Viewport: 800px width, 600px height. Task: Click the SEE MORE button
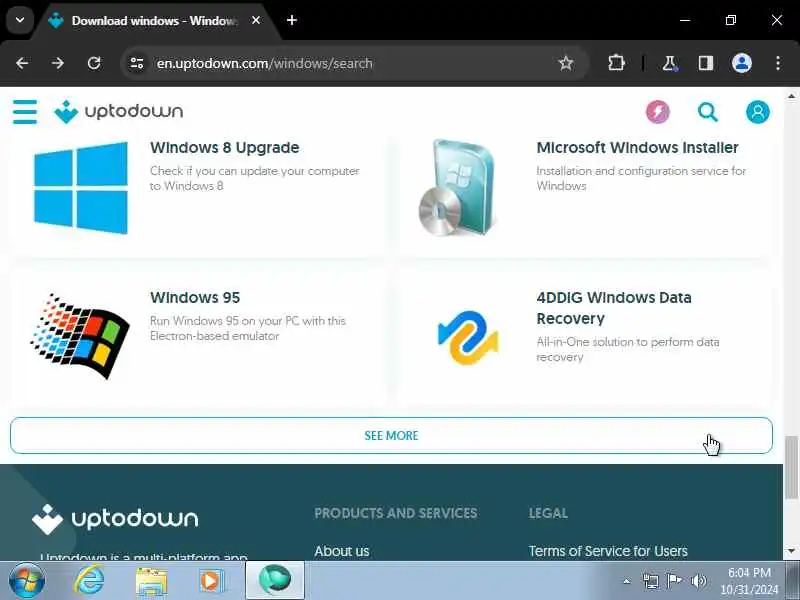click(391, 435)
